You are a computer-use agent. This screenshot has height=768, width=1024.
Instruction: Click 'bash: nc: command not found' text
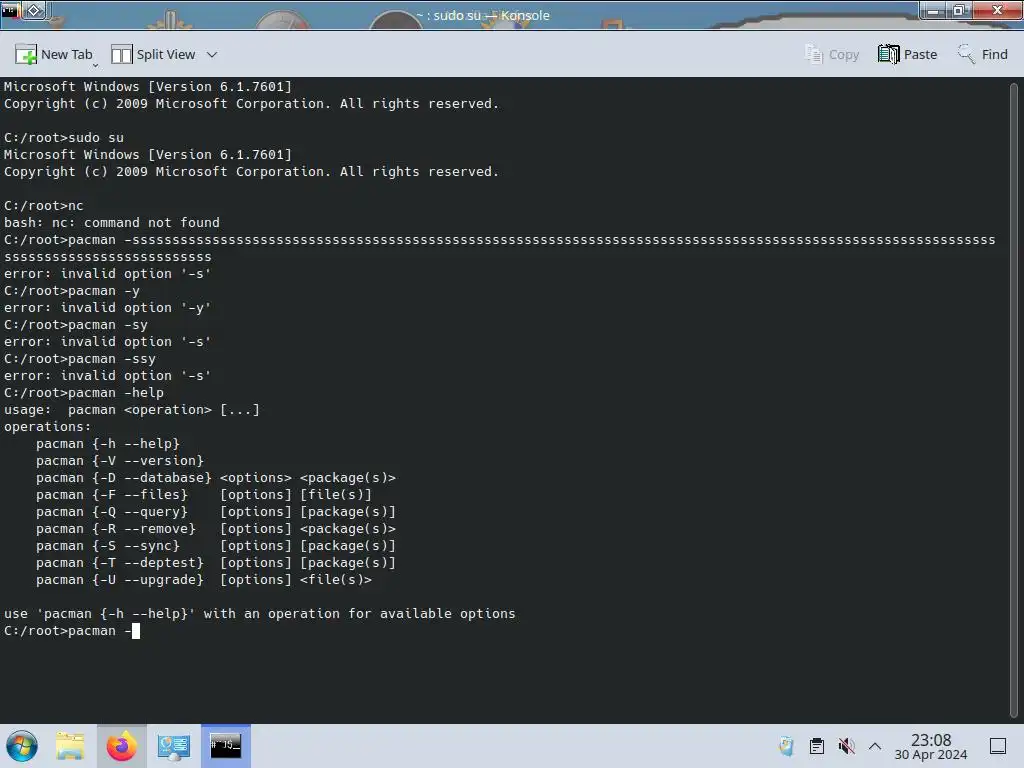click(x=112, y=223)
